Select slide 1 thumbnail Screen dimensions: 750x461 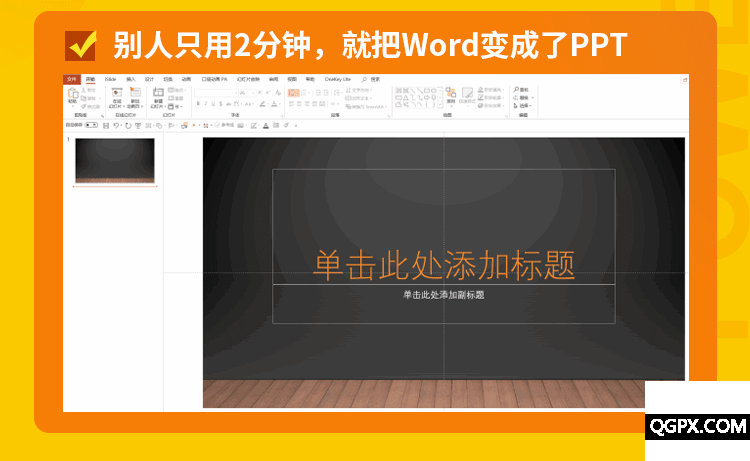[x=115, y=161]
